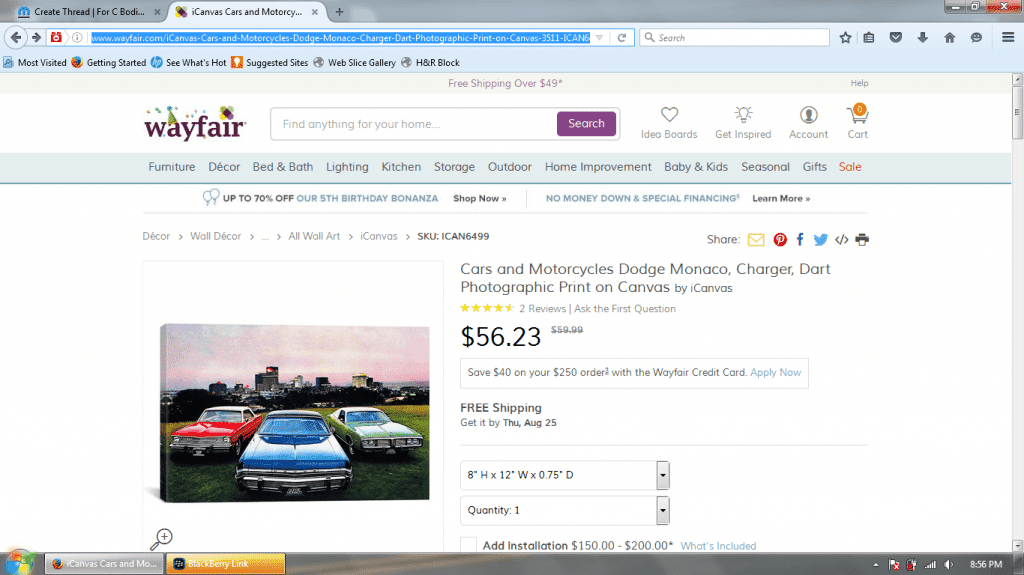Click the Idea Boards heart icon

(669, 115)
